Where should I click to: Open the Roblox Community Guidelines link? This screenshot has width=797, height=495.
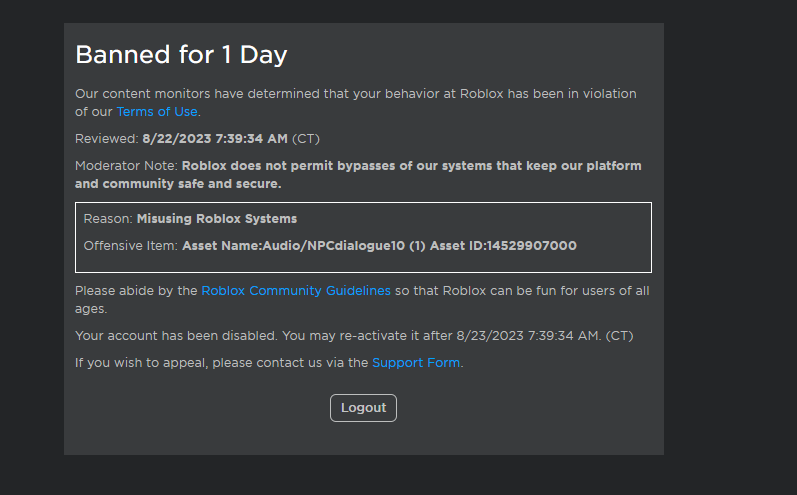click(296, 291)
